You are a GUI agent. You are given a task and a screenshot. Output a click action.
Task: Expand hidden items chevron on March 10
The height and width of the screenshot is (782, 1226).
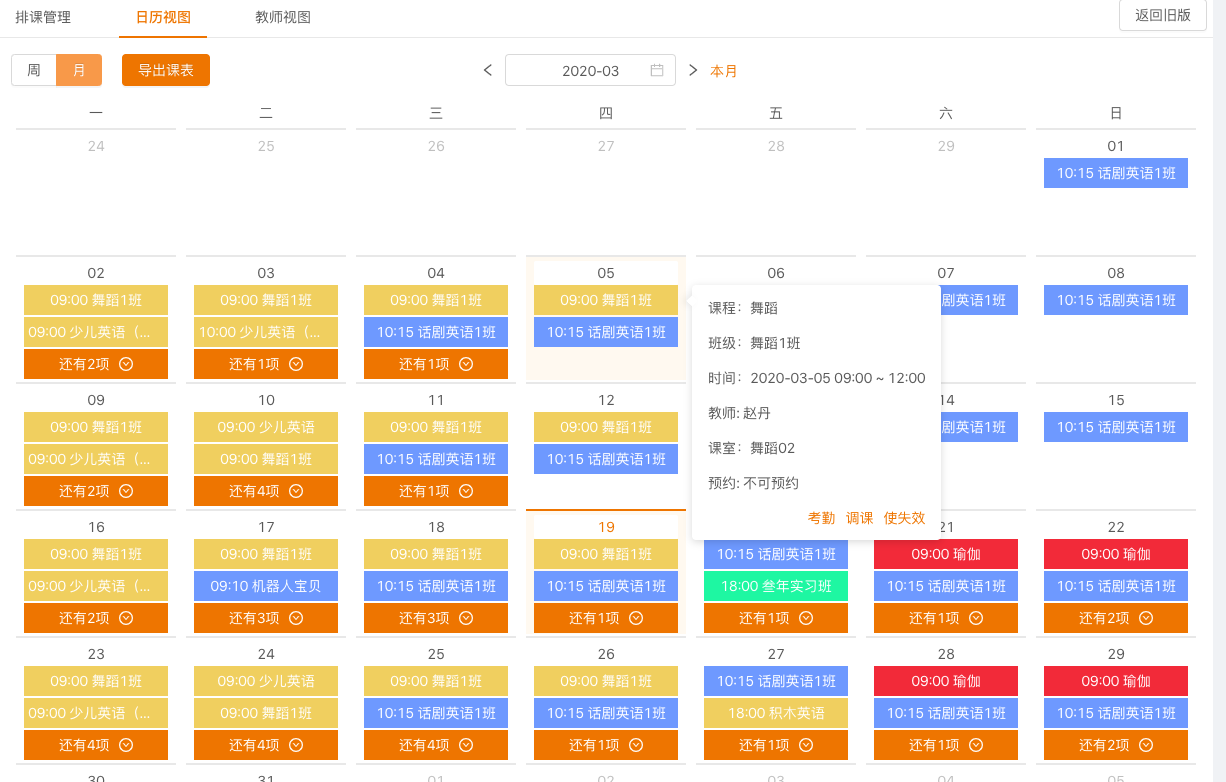(x=296, y=491)
